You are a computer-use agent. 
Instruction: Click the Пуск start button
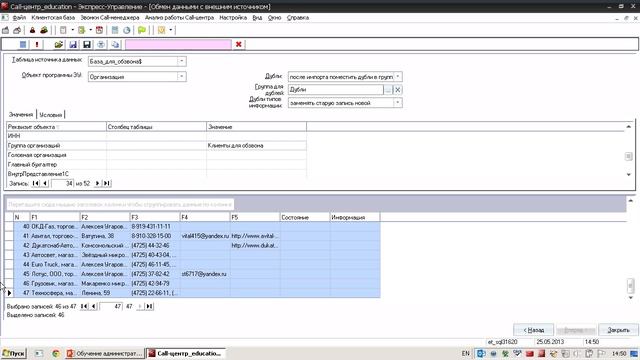click(x=13, y=353)
